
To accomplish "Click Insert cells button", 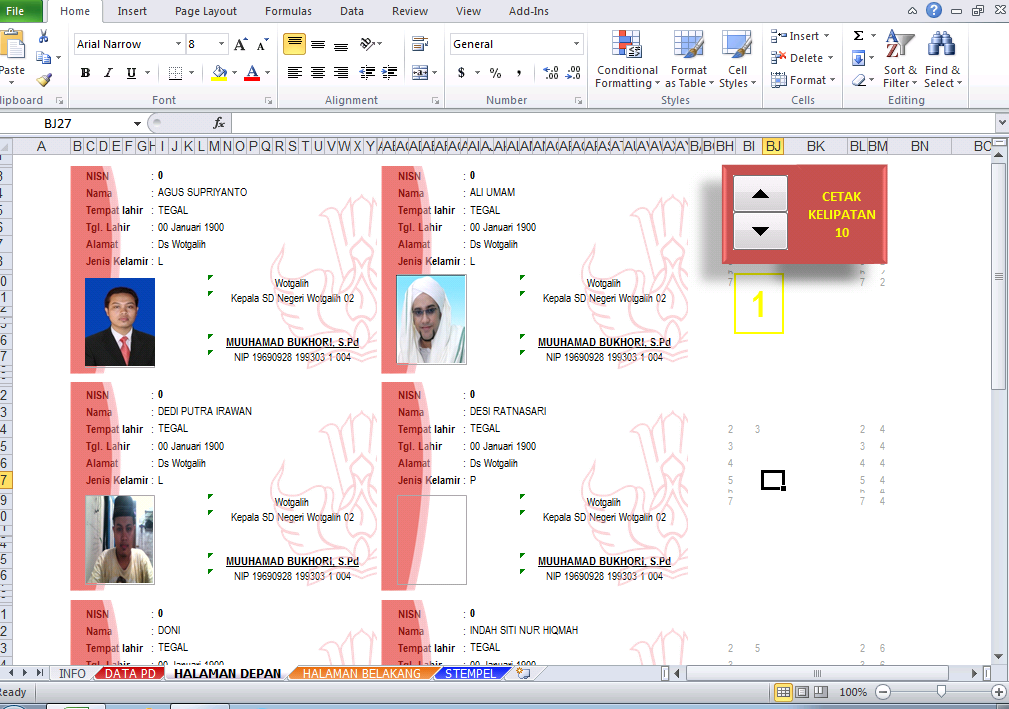I will coord(800,36).
